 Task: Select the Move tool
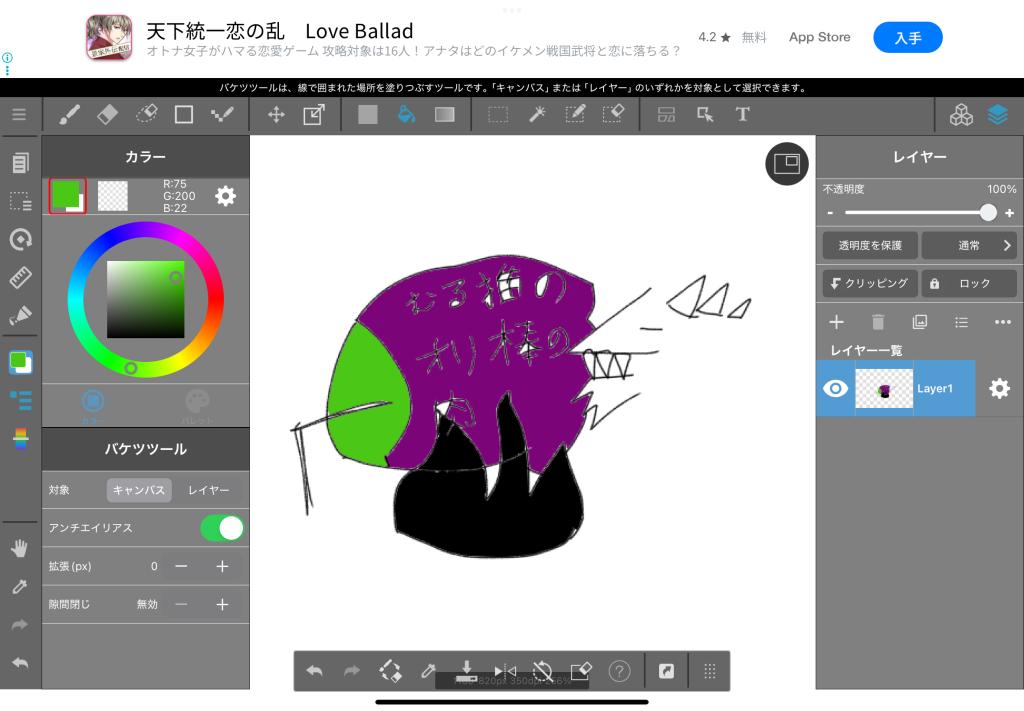point(276,115)
